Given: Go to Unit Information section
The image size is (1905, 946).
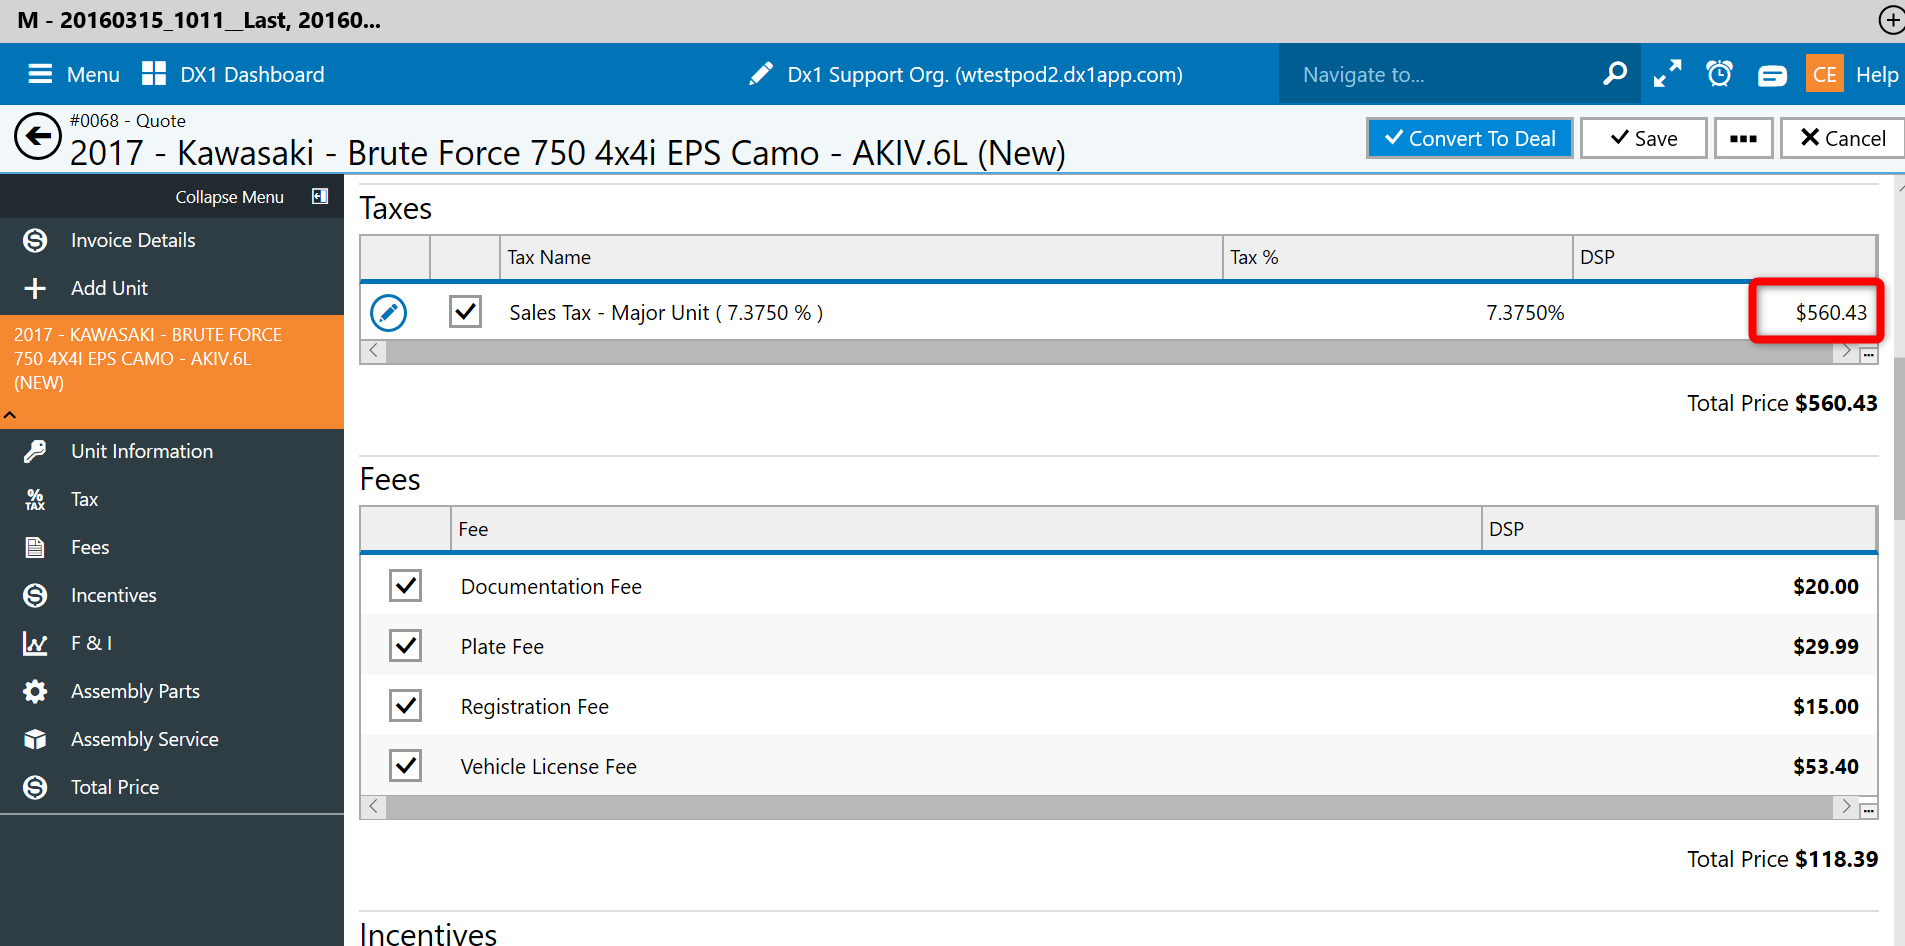Looking at the screenshot, I should click(x=142, y=451).
